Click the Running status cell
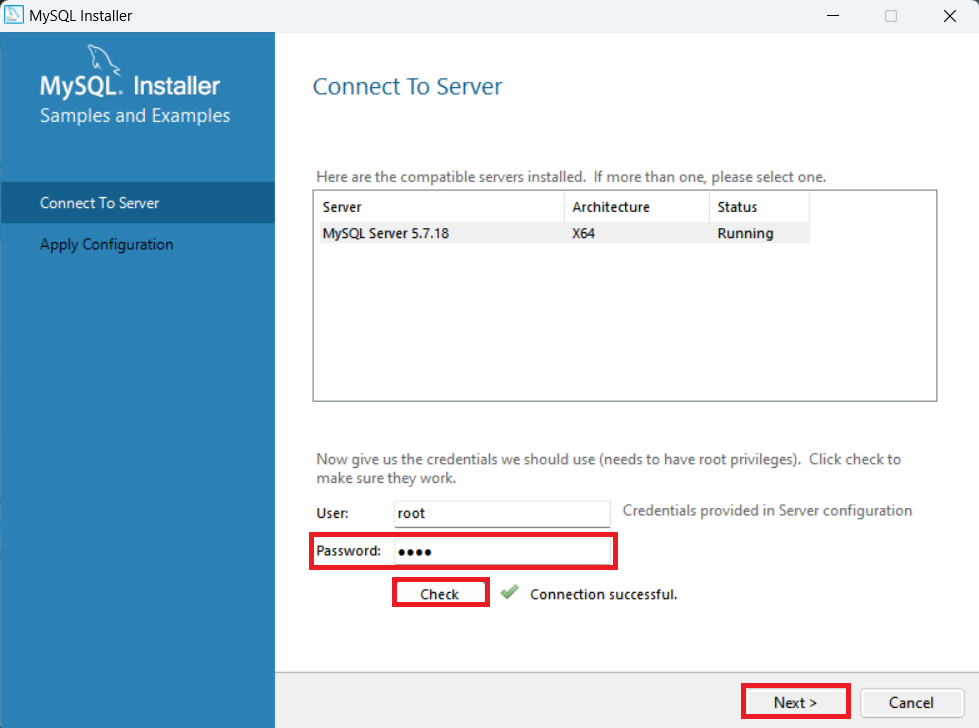Screen dimensions: 979x728 (745, 233)
